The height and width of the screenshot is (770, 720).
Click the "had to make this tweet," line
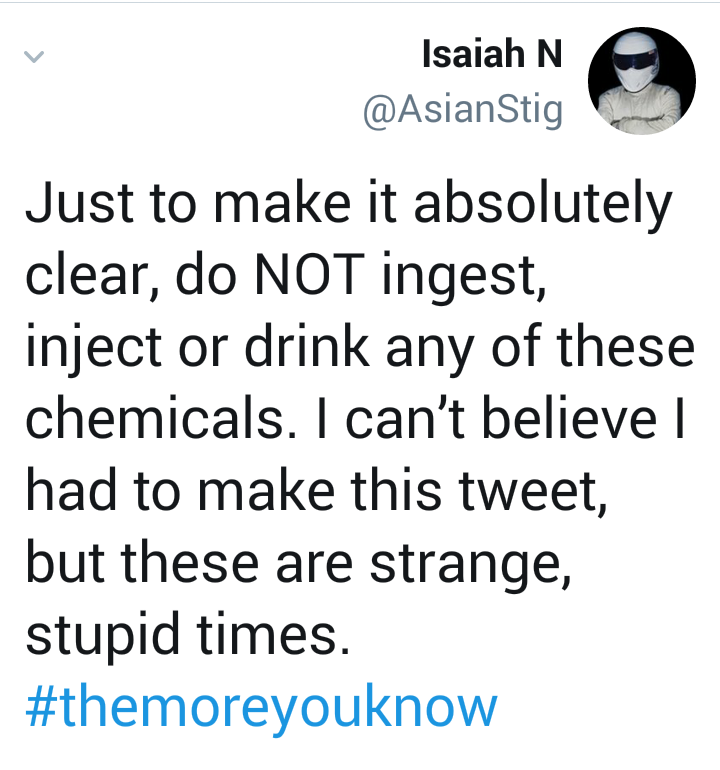[316, 490]
